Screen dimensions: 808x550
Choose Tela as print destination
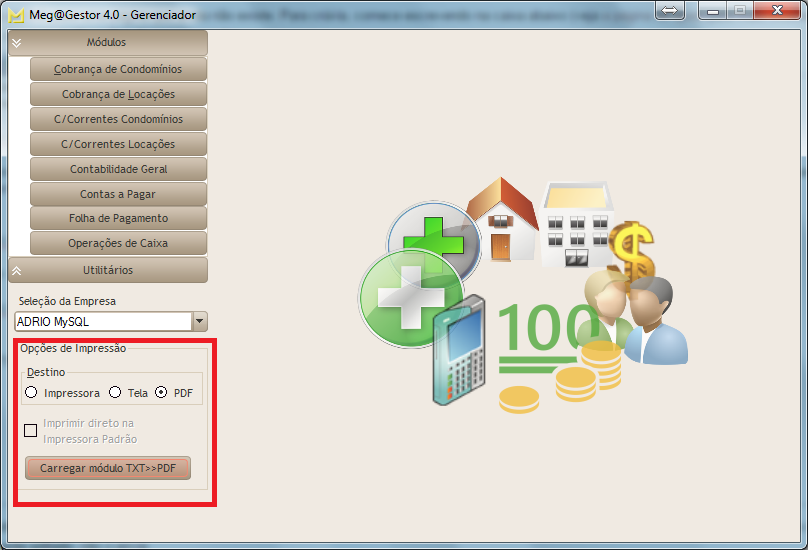point(115,393)
